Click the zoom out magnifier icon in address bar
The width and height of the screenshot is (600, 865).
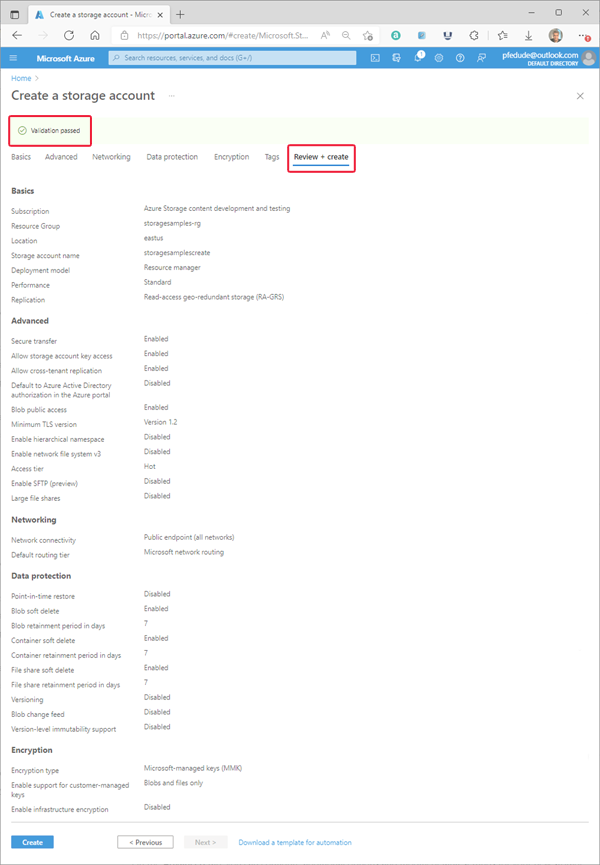[346, 35]
